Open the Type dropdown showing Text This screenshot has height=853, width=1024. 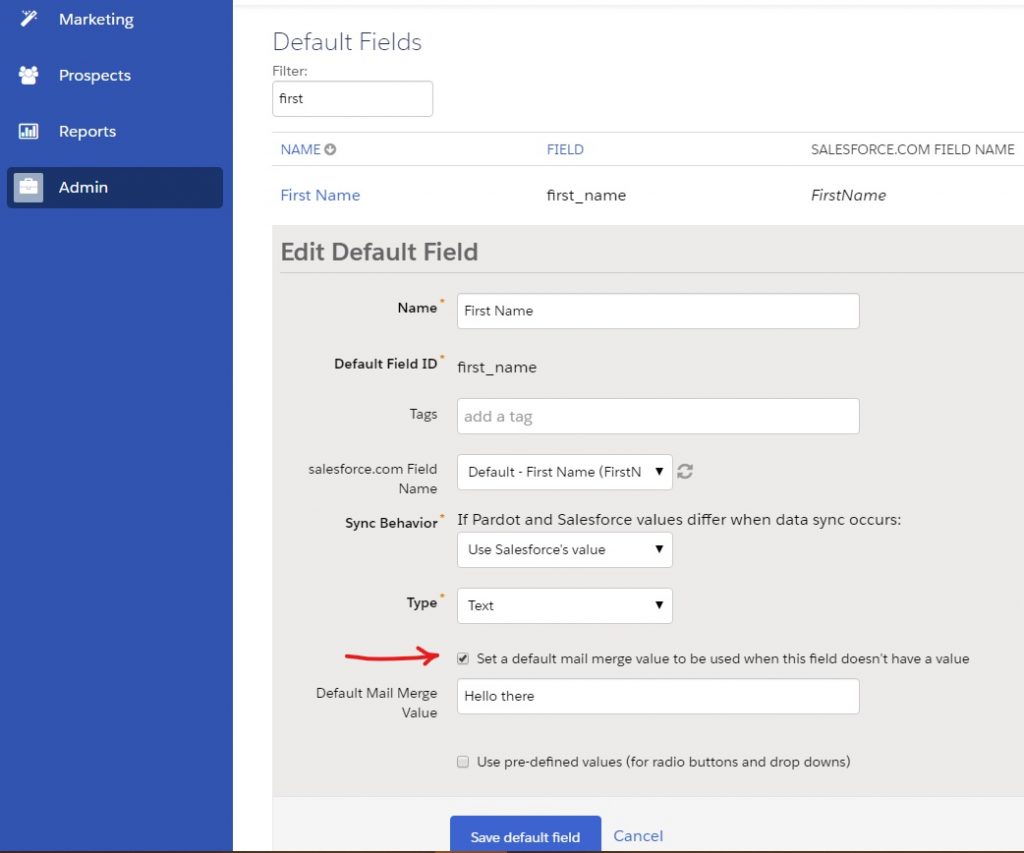tap(564, 605)
